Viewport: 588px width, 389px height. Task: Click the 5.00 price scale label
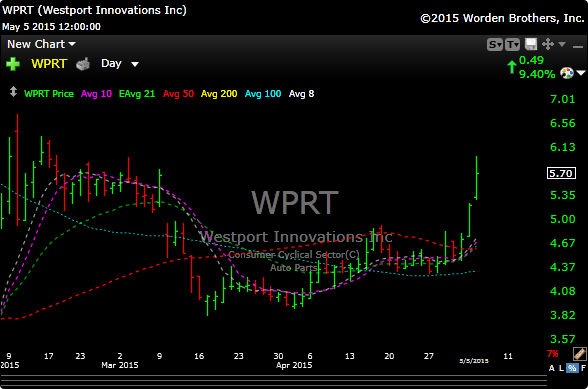tap(562, 219)
